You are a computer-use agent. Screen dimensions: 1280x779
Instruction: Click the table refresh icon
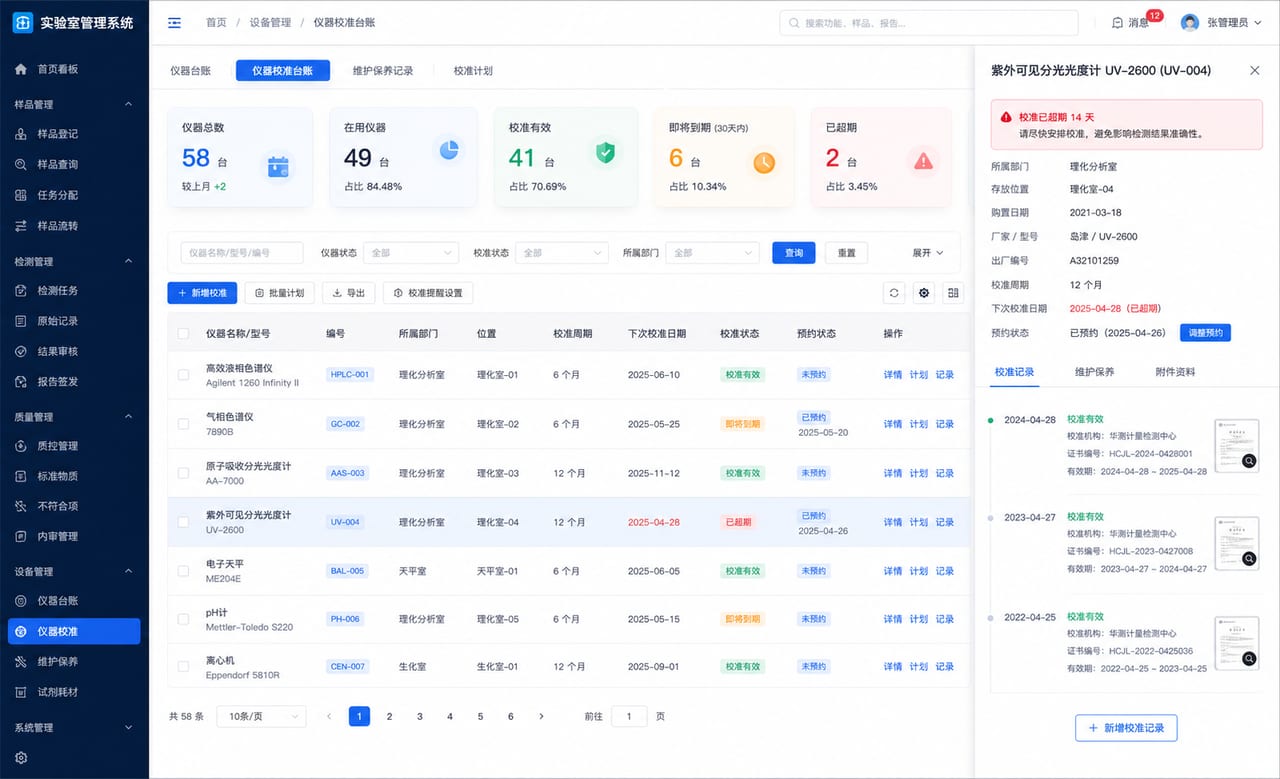(895, 293)
